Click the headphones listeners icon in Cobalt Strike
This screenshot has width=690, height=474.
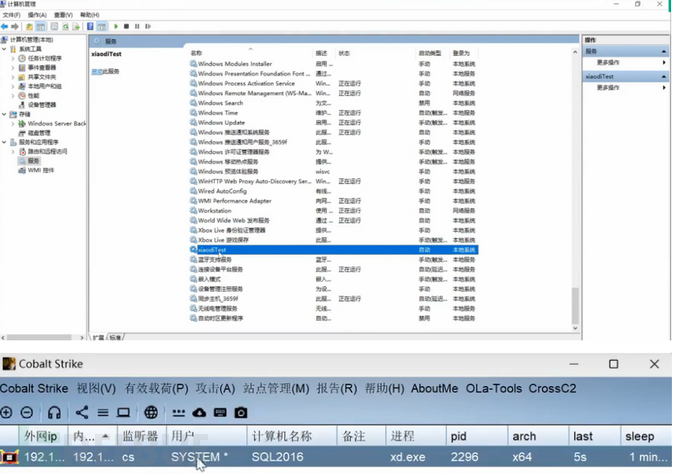point(54,412)
